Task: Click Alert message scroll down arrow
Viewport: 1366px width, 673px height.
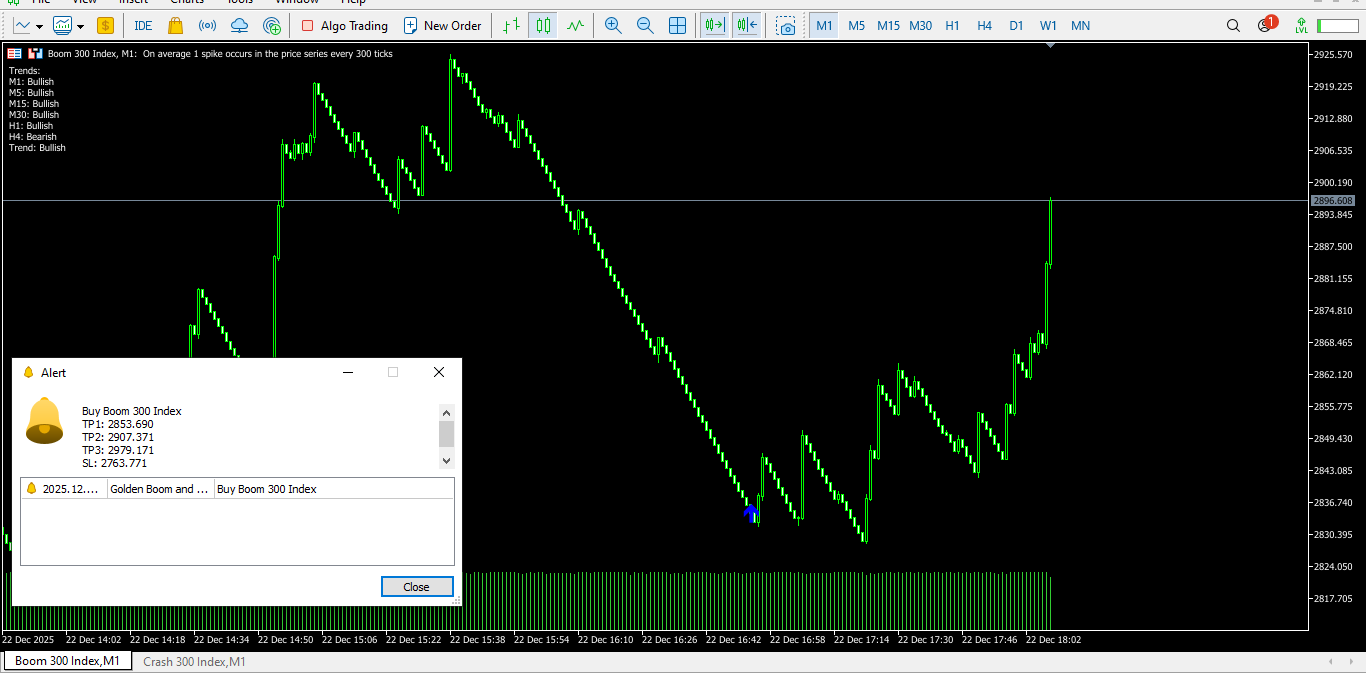Action: (447, 461)
